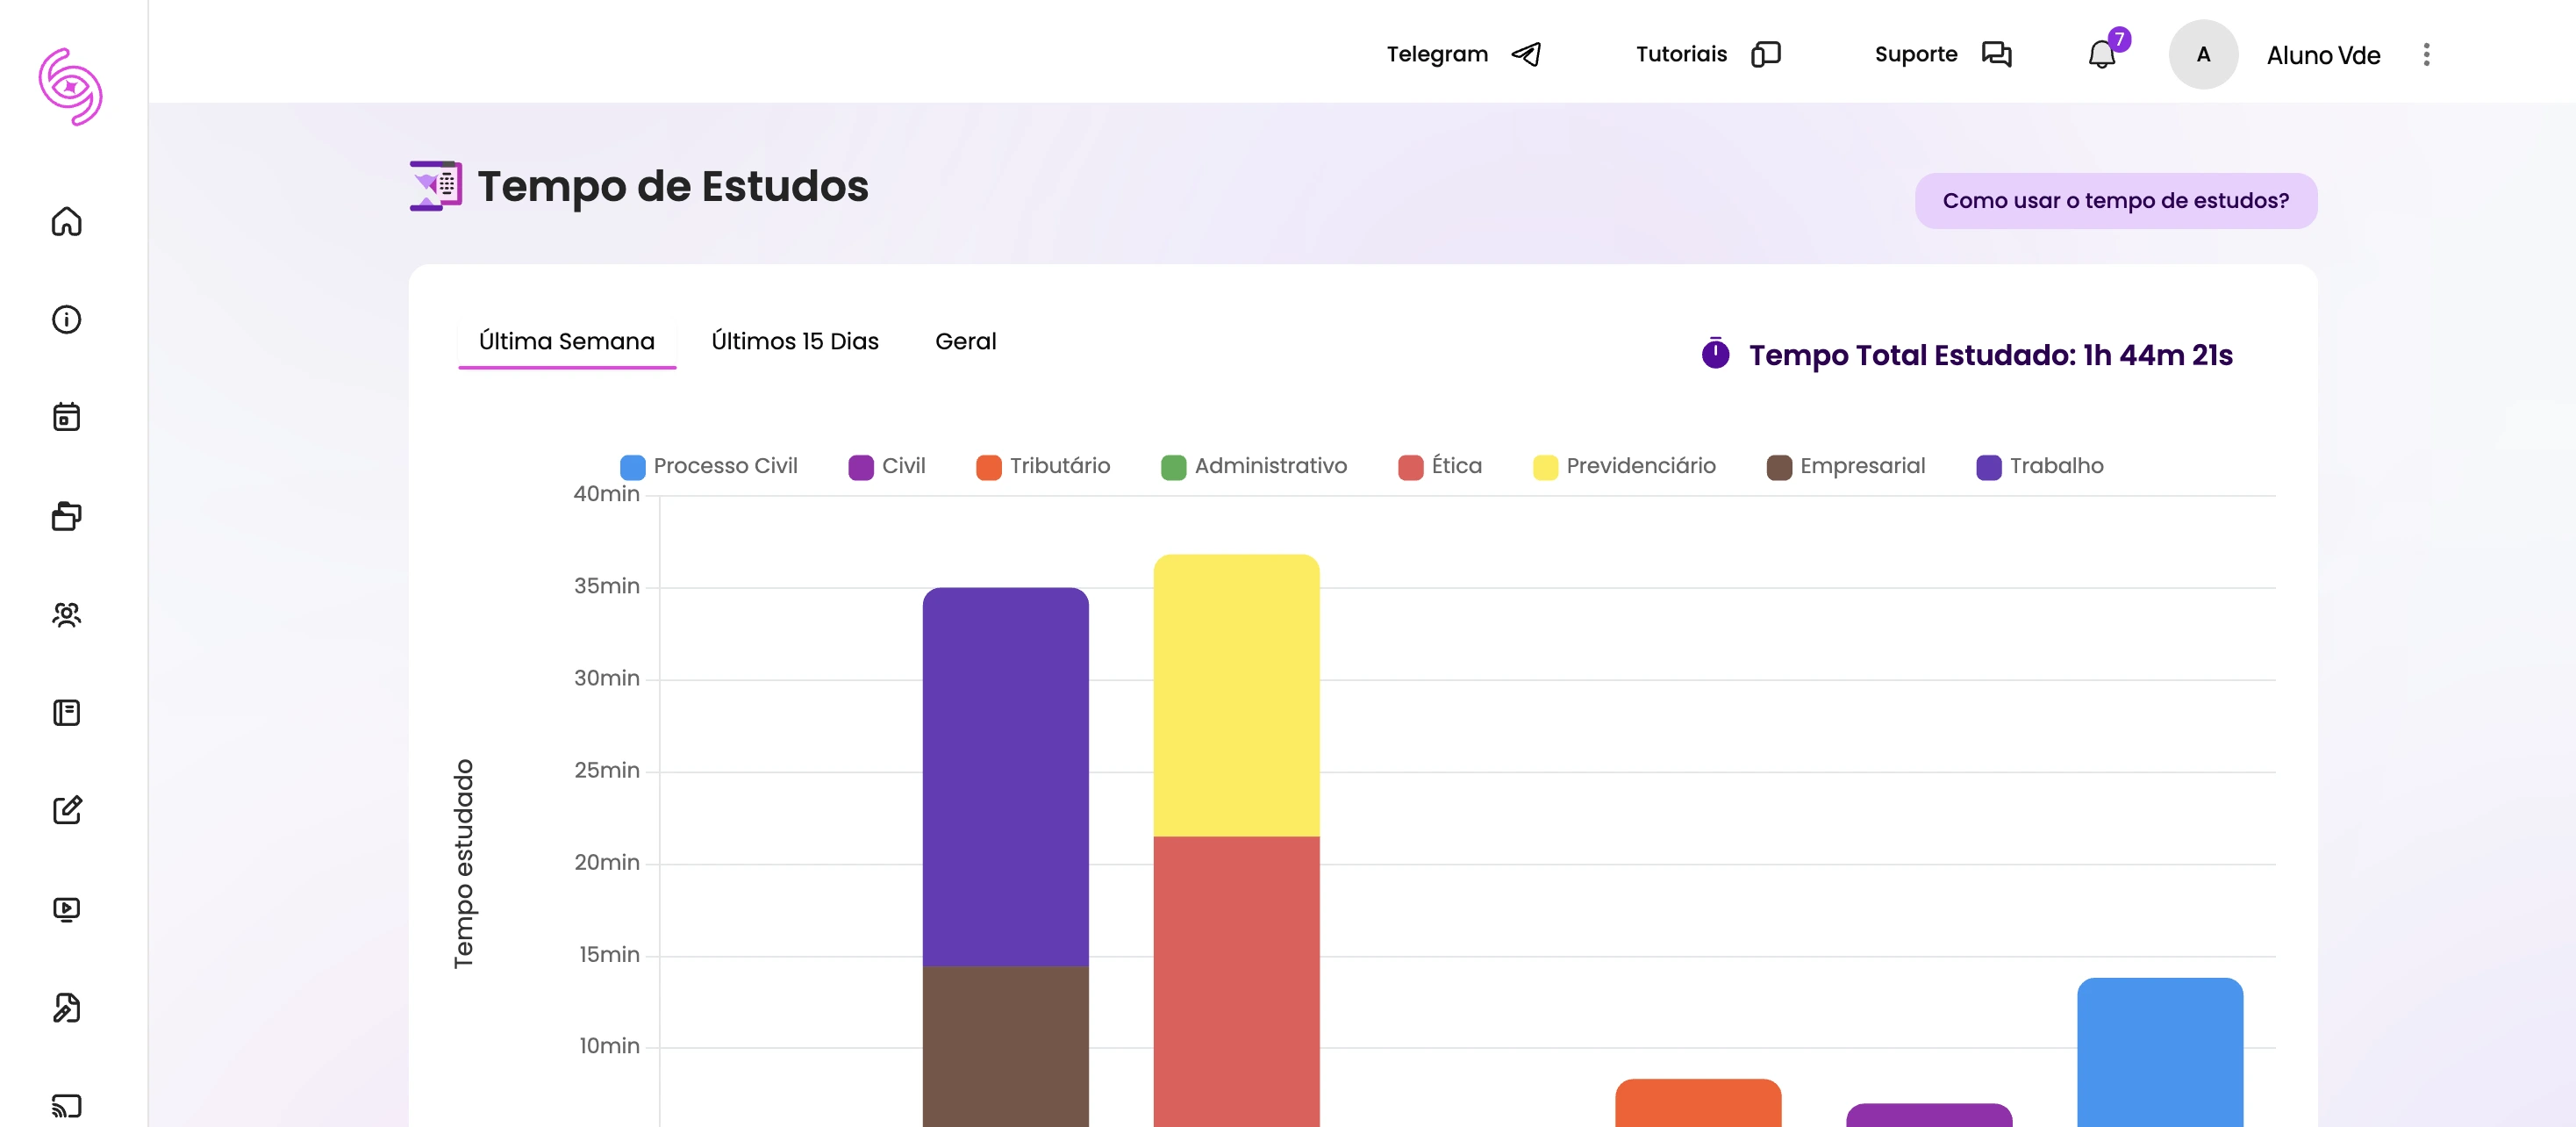This screenshot has width=2576, height=1127.
Task: Open the three-dot menu next to Aluno Vde
Action: coord(2425,55)
